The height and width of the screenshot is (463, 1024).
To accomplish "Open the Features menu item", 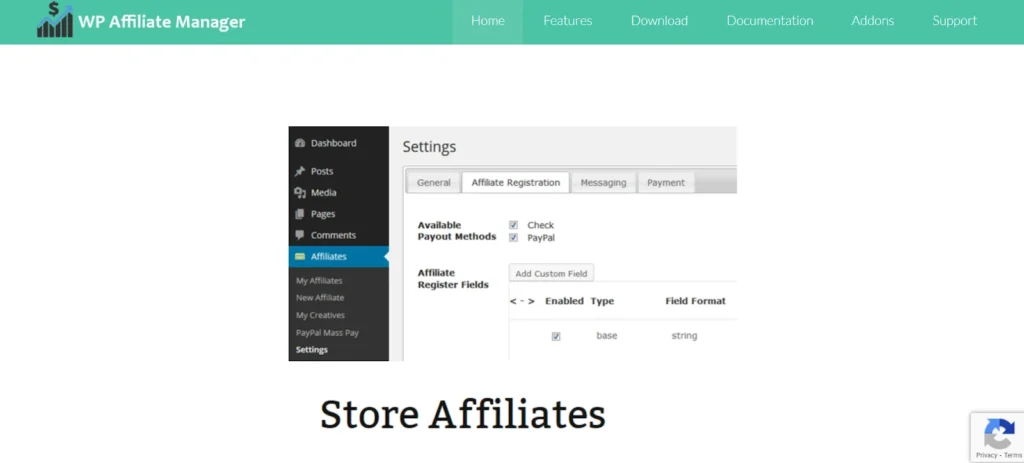I will [x=567, y=21].
